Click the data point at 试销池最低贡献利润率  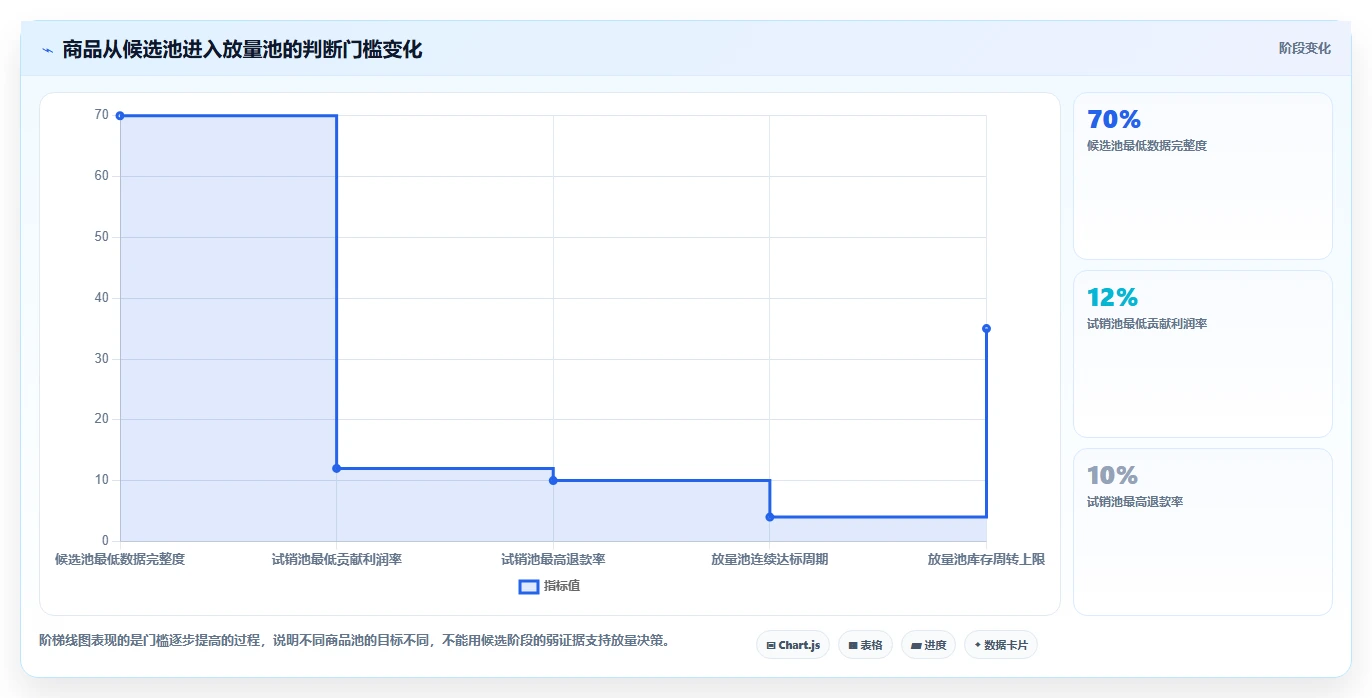(x=337, y=468)
